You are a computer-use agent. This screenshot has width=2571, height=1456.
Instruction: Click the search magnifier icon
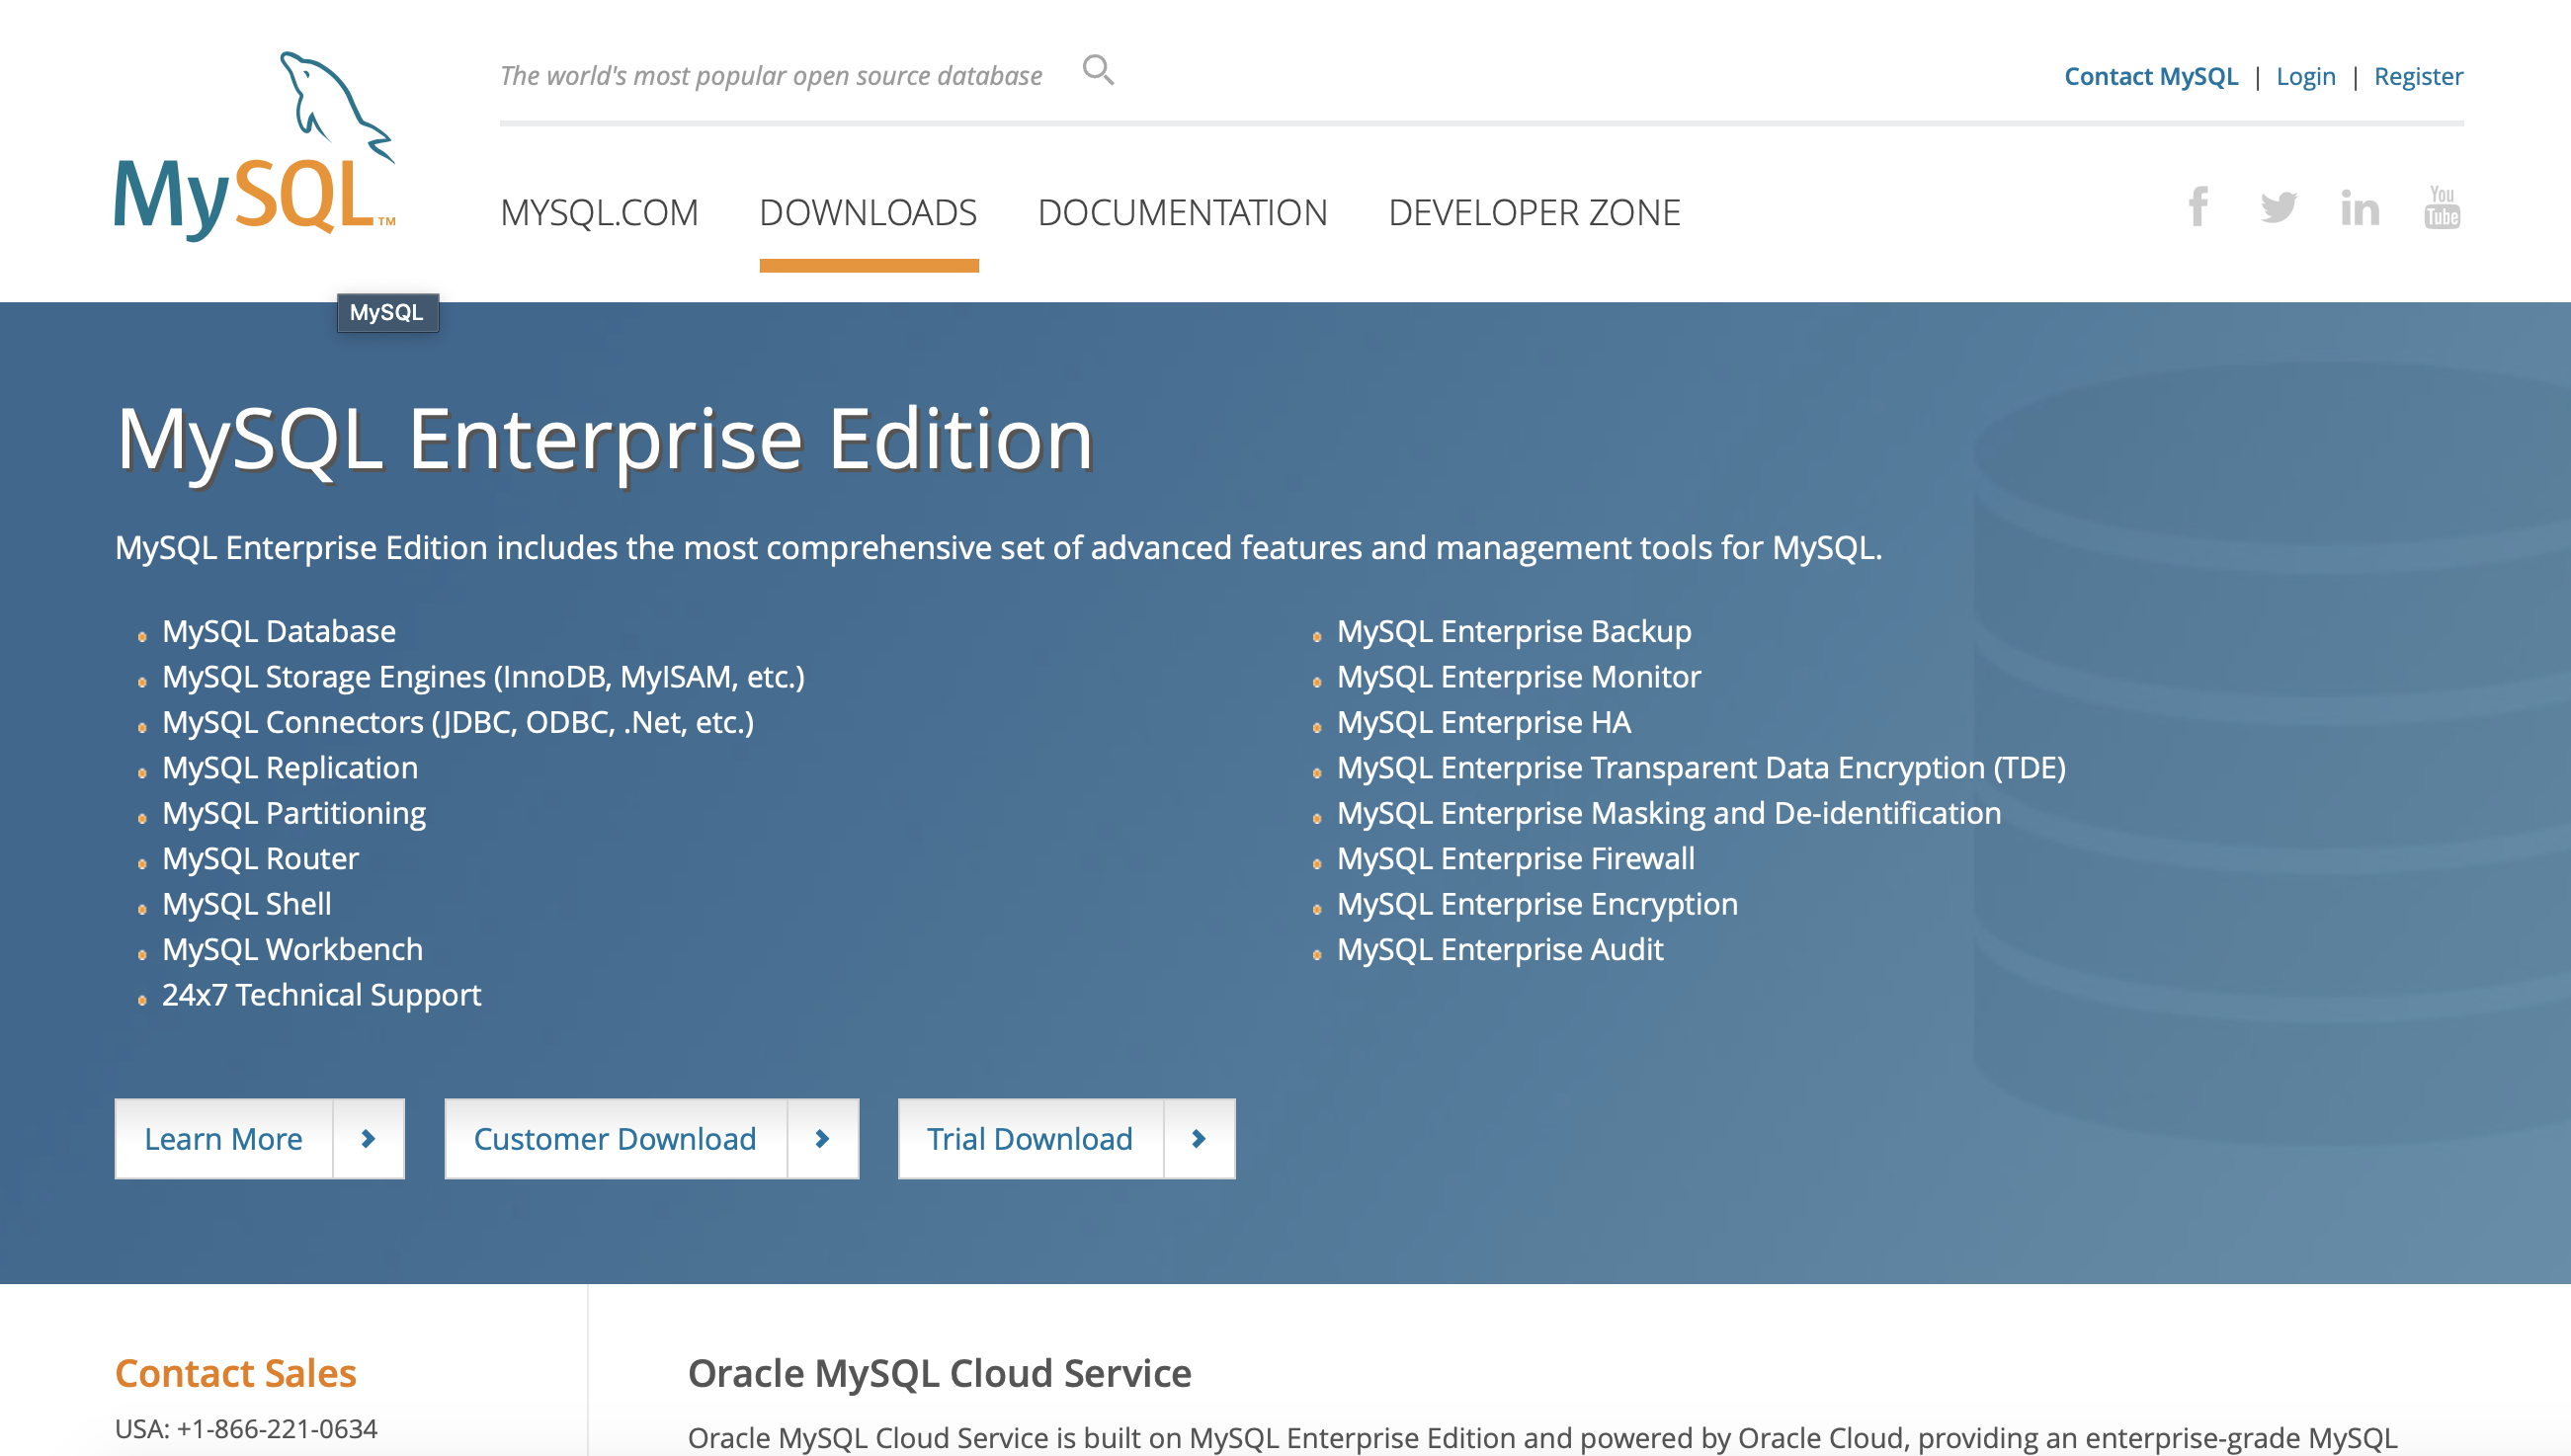coord(1097,71)
